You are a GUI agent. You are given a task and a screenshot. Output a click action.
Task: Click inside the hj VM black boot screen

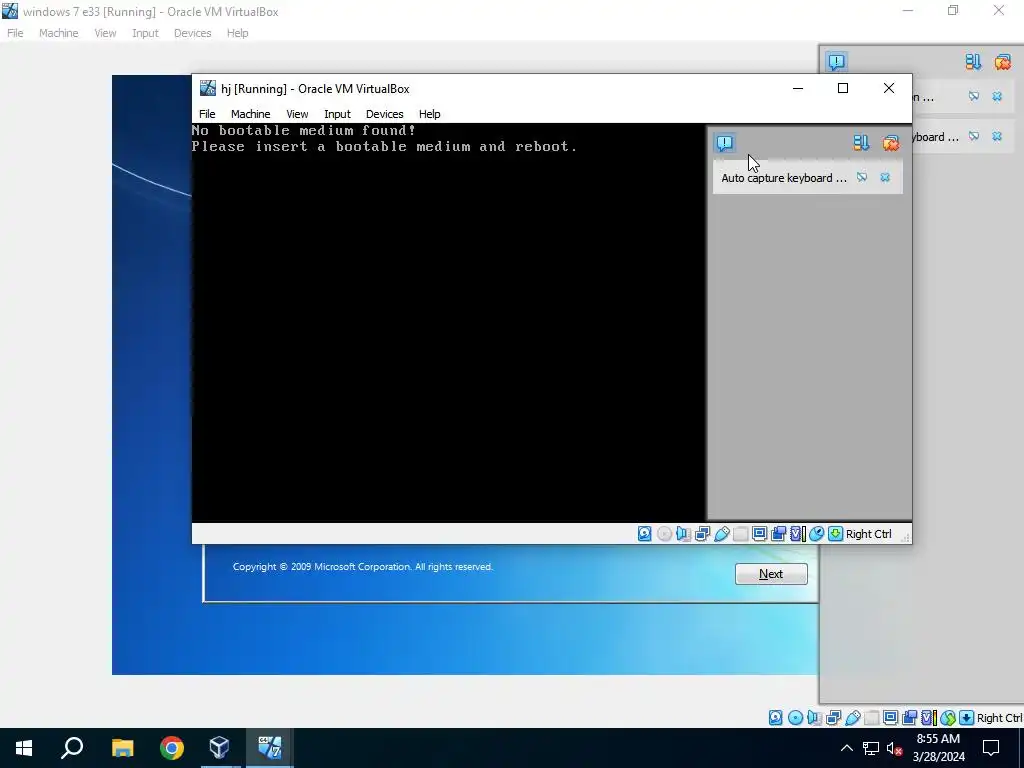click(x=448, y=322)
